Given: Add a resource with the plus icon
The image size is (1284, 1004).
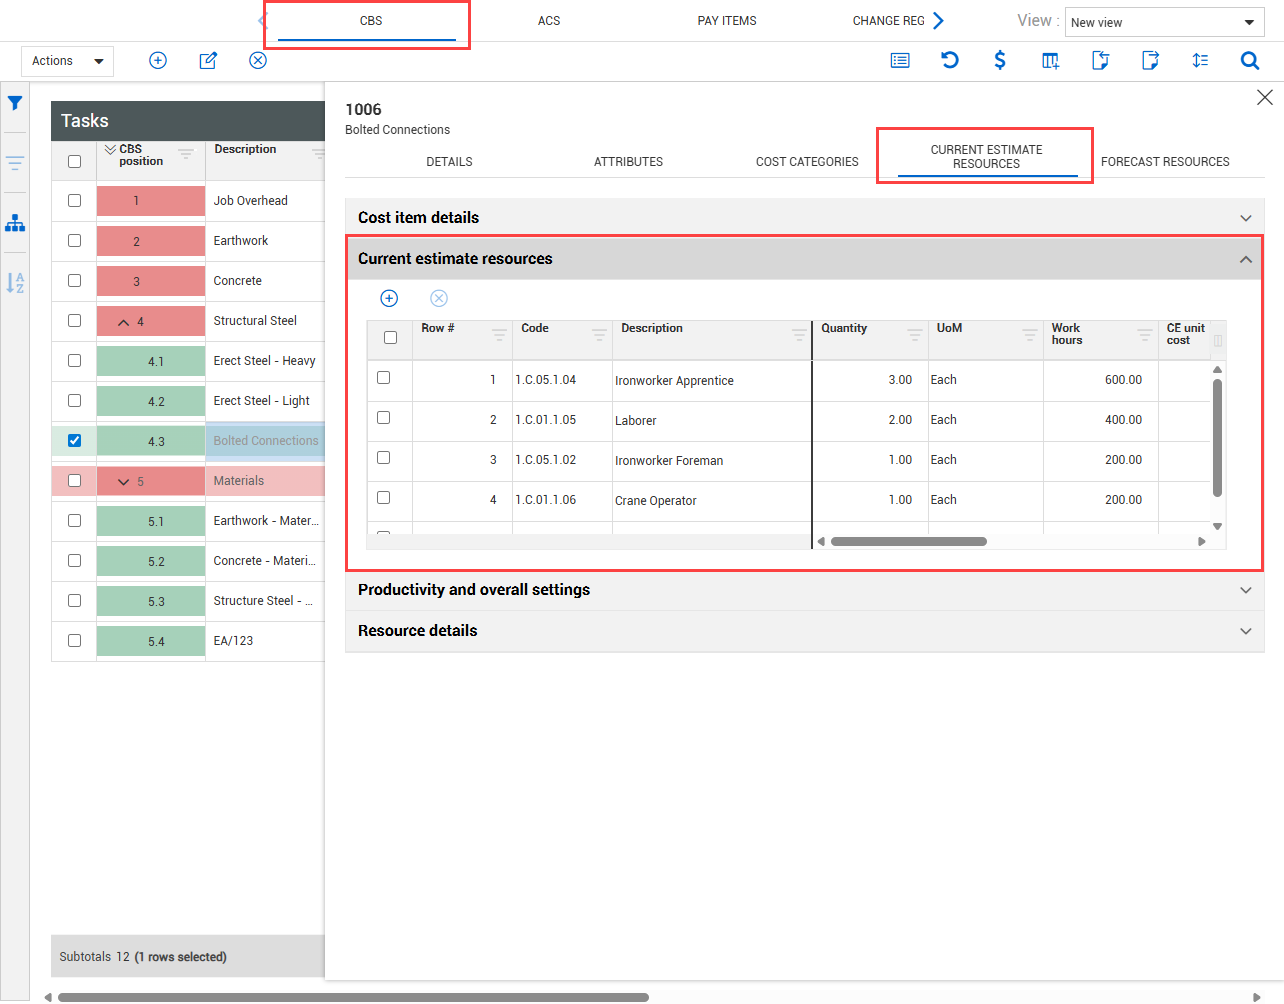Looking at the screenshot, I should coord(389,298).
